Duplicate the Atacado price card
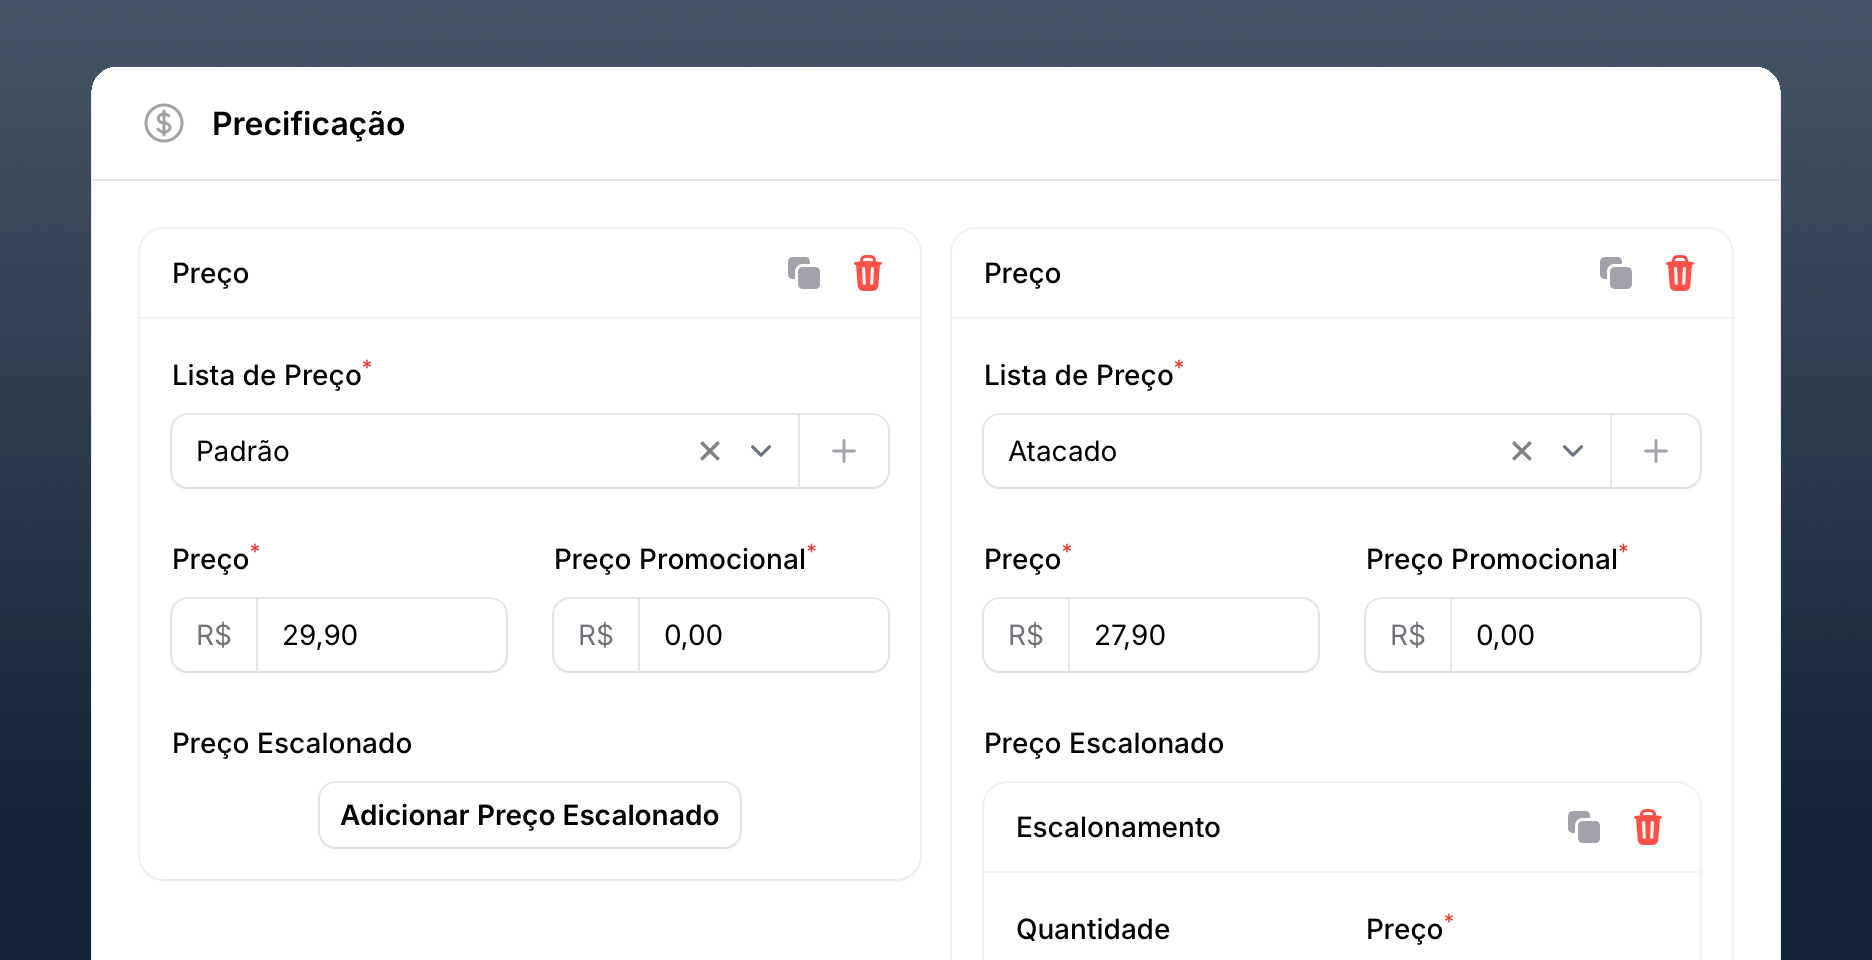This screenshot has width=1872, height=960. pyautogui.click(x=1616, y=273)
